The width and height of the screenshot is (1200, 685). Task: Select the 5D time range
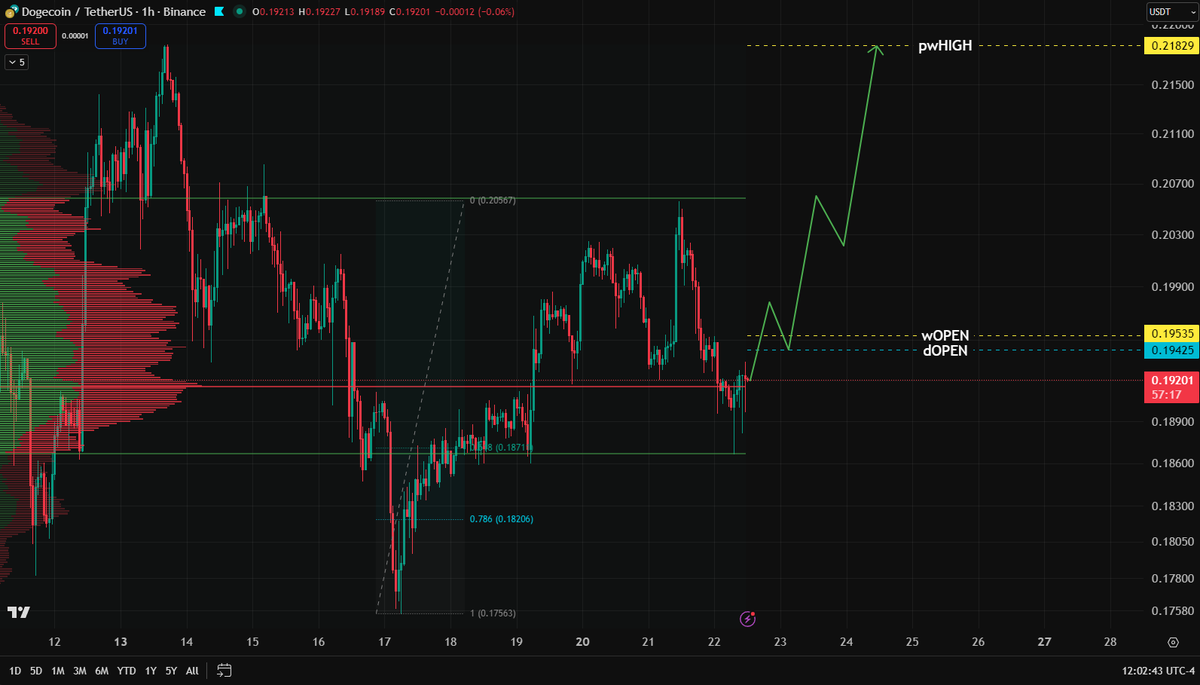(x=35, y=670)
